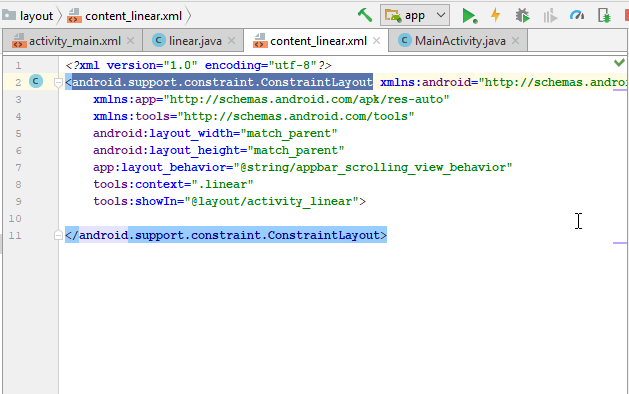Screen dimensions: 629x394
Task: Attach debugger to Android process icon
Action: [604, 16]
